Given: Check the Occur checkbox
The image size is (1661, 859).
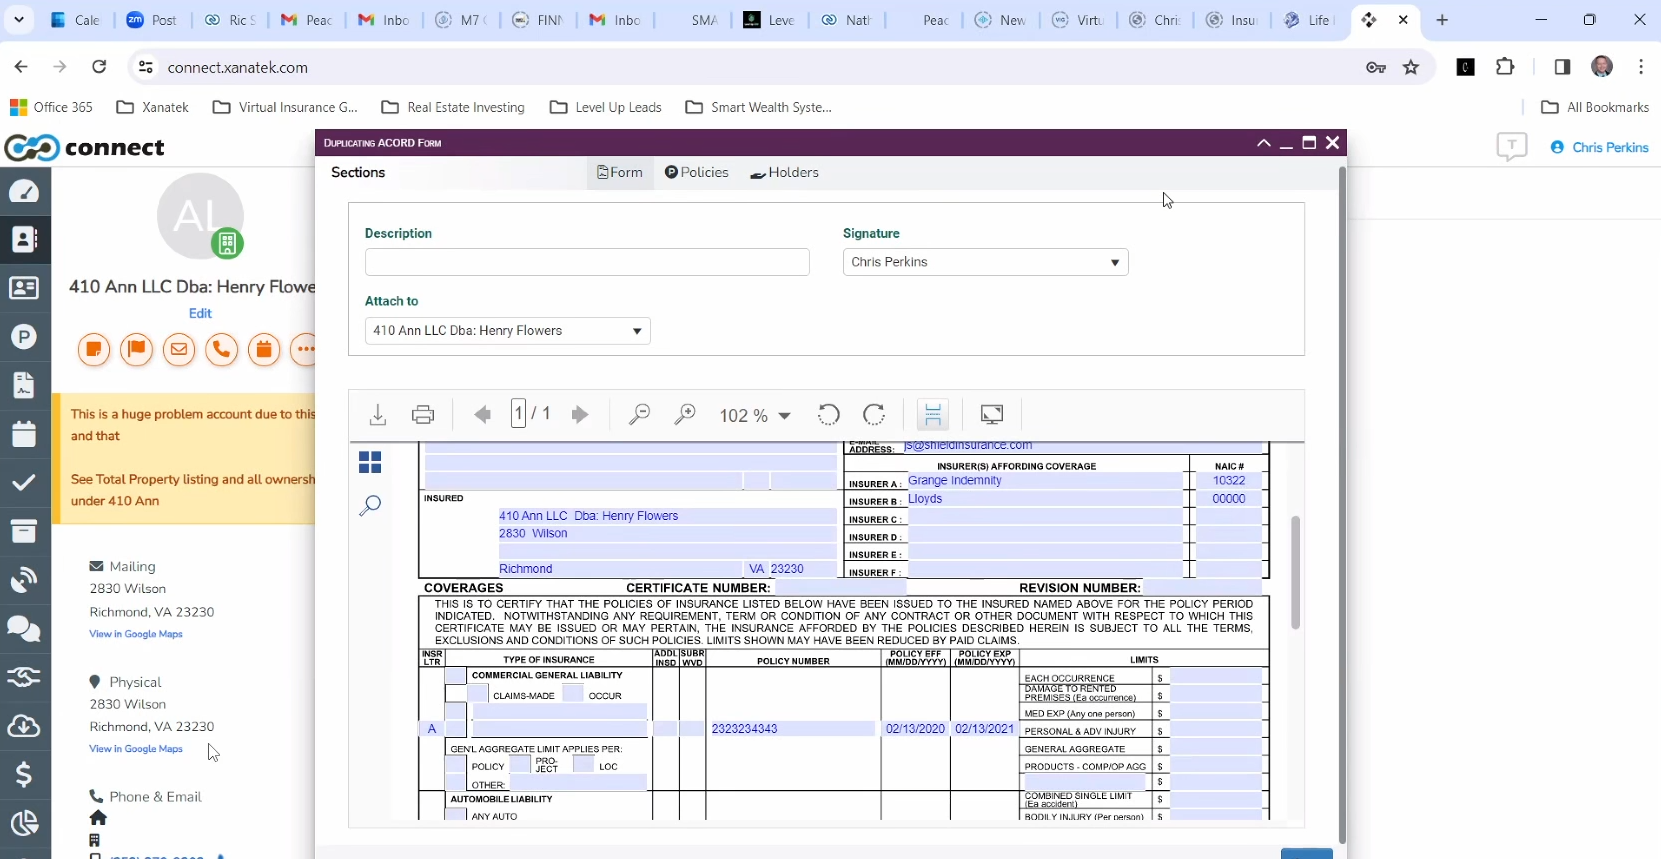Looking at the screenshot, I should tap(573, 694).
